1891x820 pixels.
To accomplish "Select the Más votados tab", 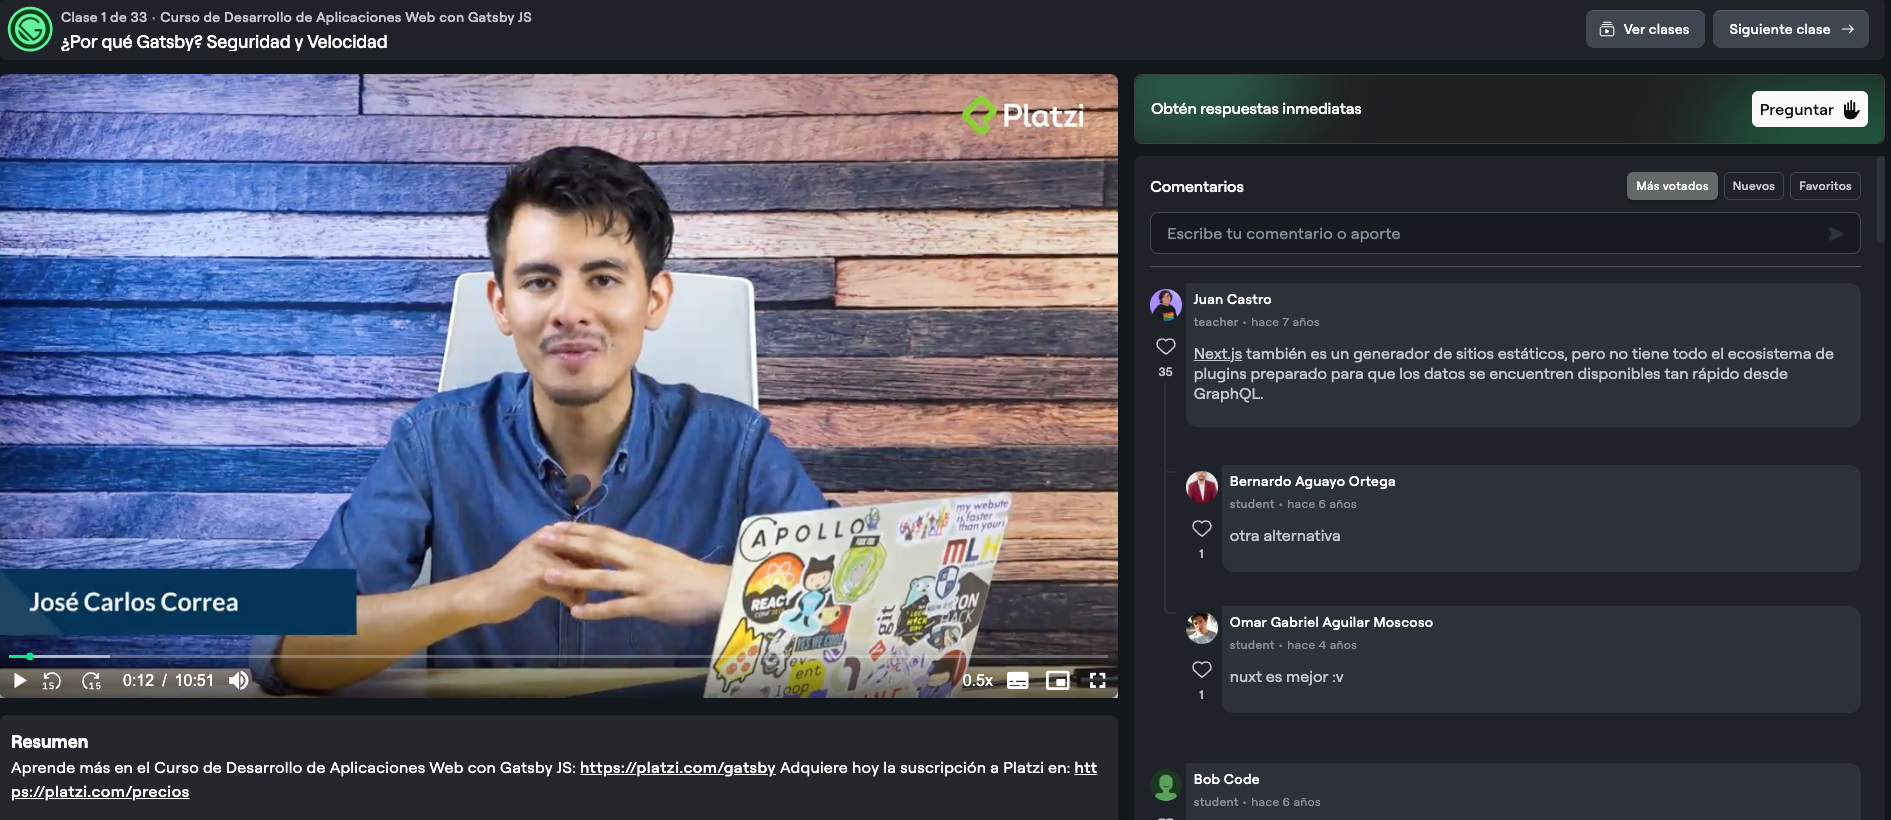I will tap(1672, 186).
